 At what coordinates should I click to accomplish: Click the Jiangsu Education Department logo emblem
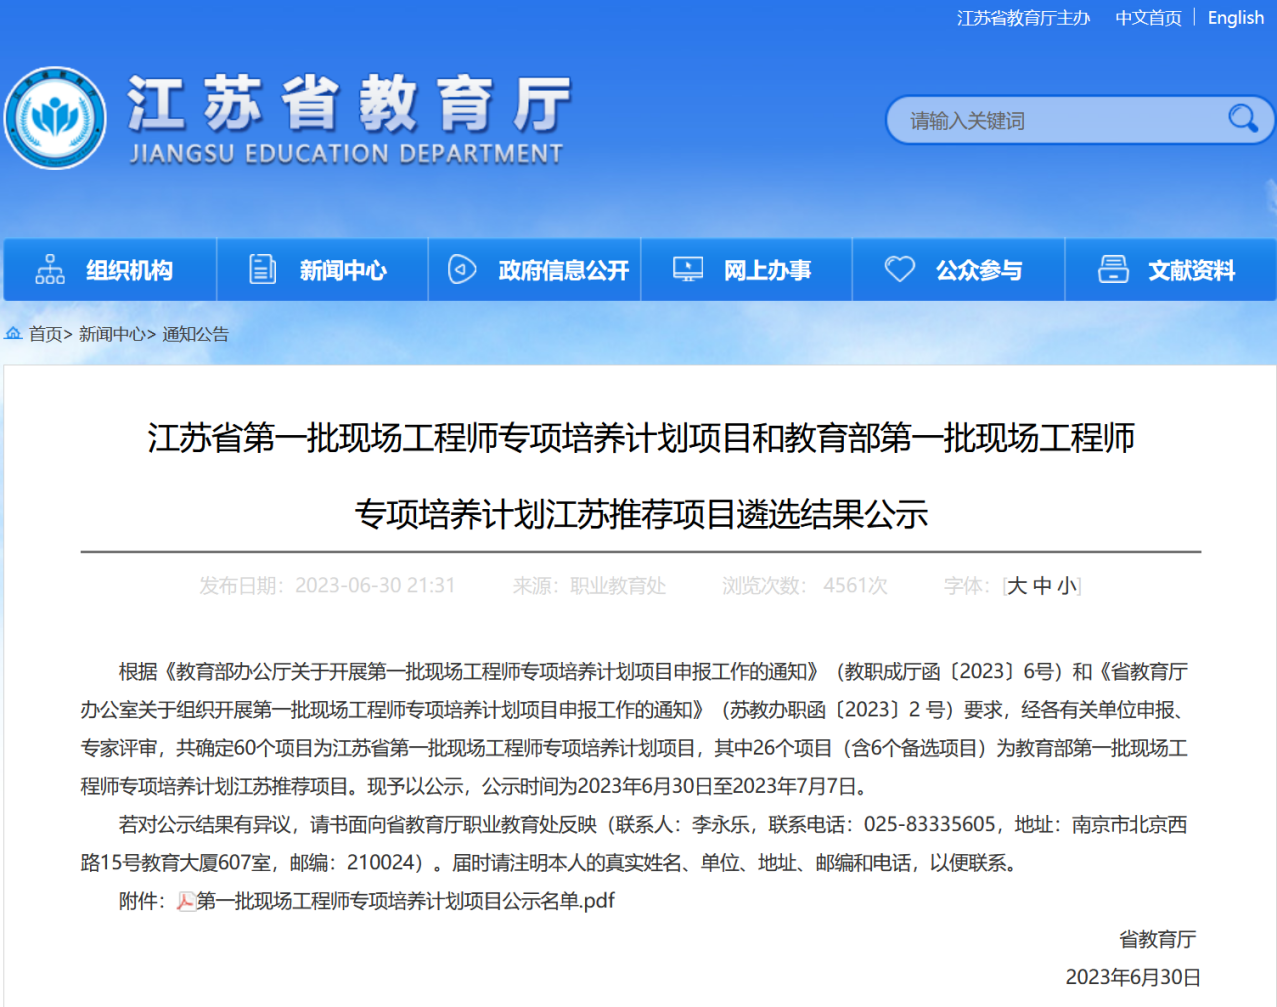tap(55, 118)
